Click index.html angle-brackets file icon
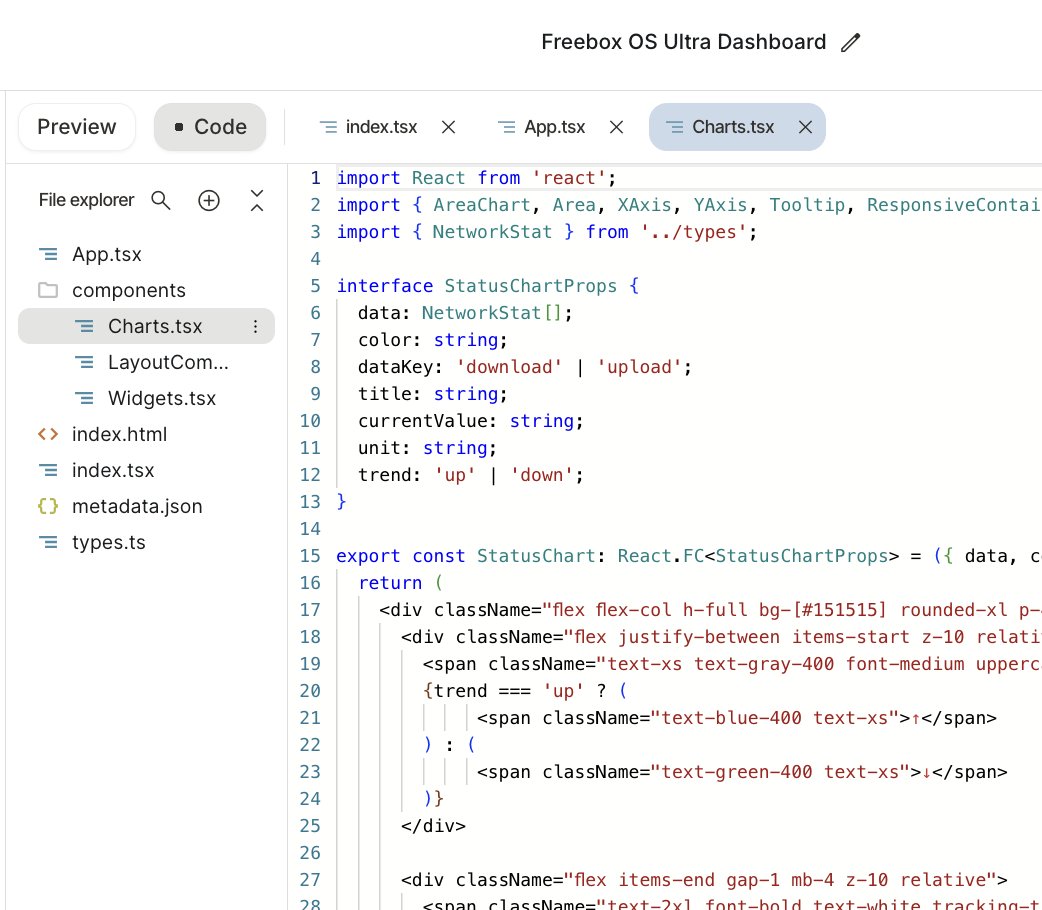Image resolution: width=1042 pixels, height=910 pixels. [48, 434]
